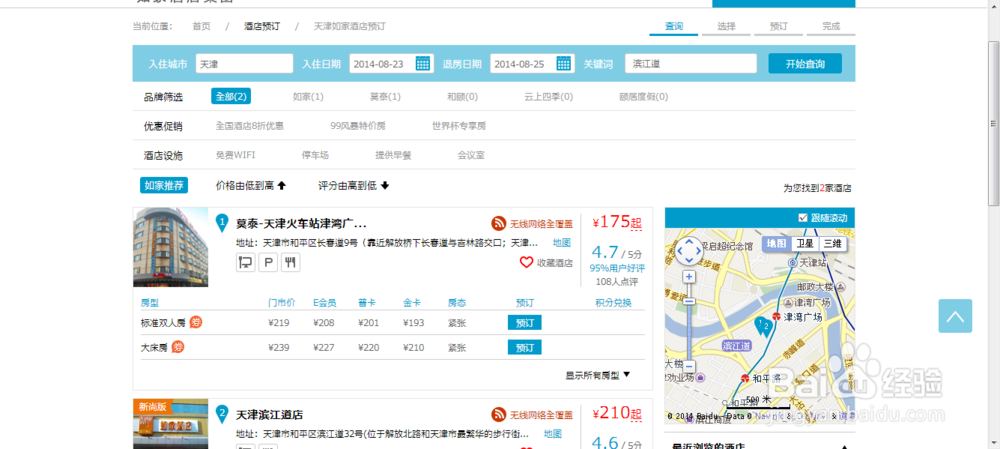Zoom out the map with minus button

coord(689,367)
